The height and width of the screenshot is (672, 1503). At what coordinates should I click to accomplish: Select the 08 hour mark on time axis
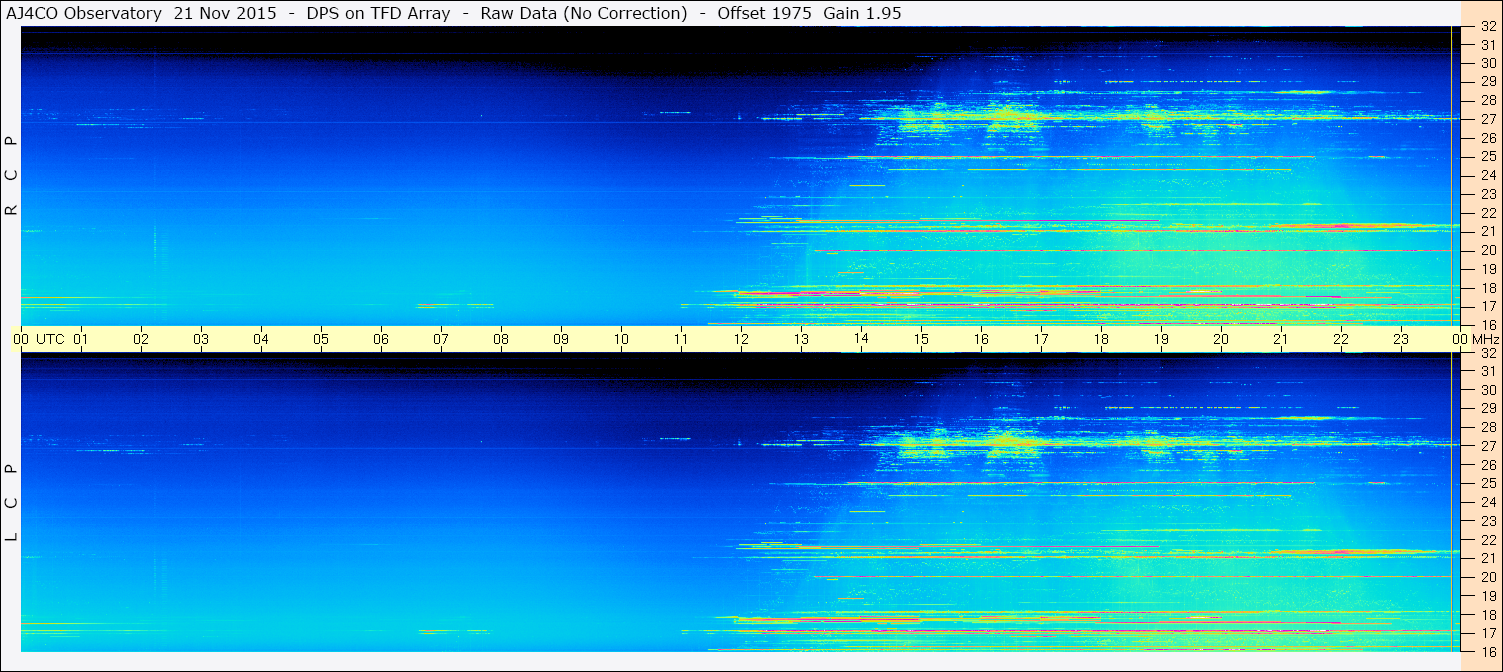pyautogui.click(x=501, y=339)
